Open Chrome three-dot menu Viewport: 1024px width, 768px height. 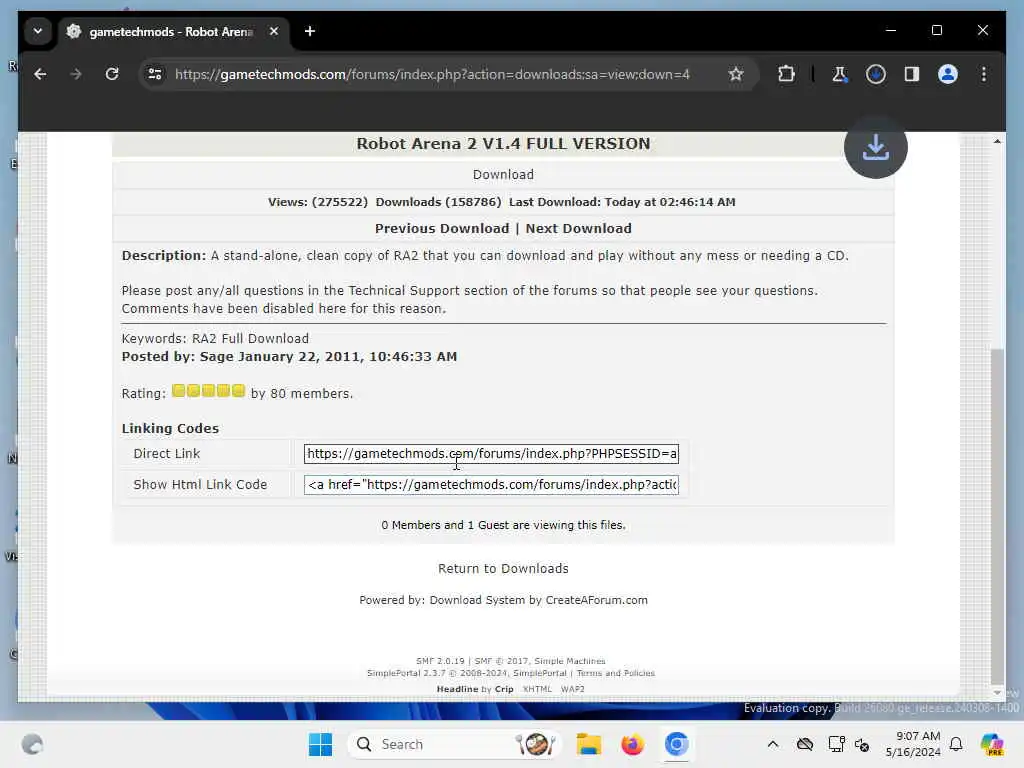tap(984, 74)
